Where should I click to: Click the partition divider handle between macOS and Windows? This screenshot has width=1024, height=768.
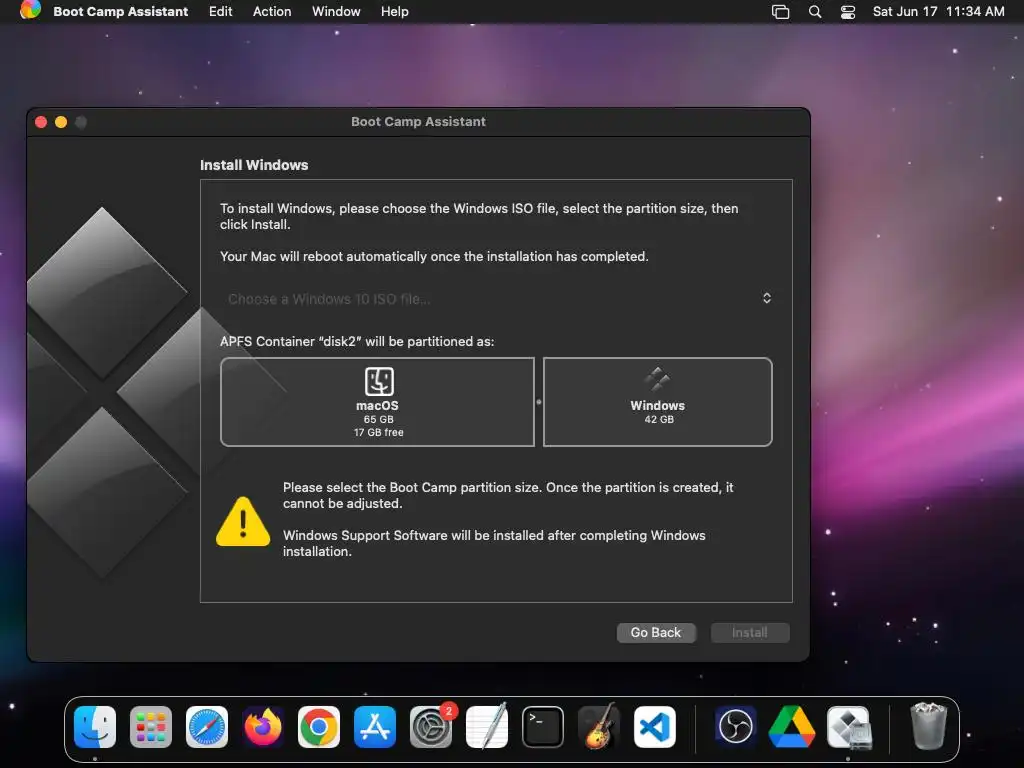coord(539,402)
